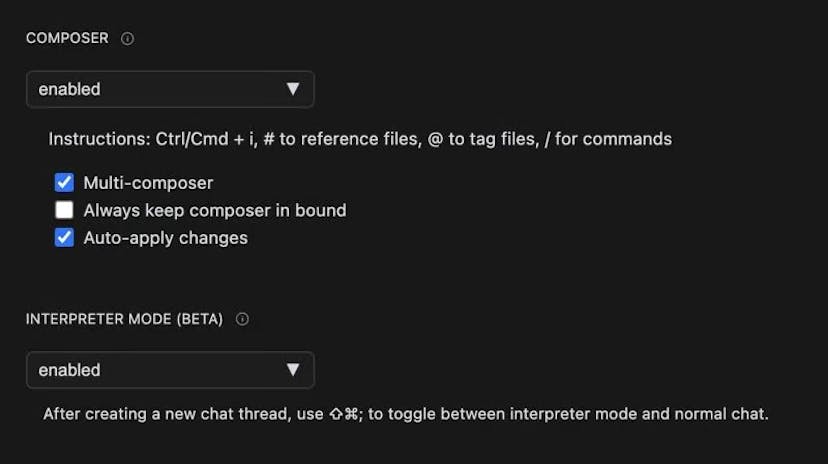Click the Multi-composer label text
The image size is (828, 464).
pyautogui.click(x=148, y=183)
